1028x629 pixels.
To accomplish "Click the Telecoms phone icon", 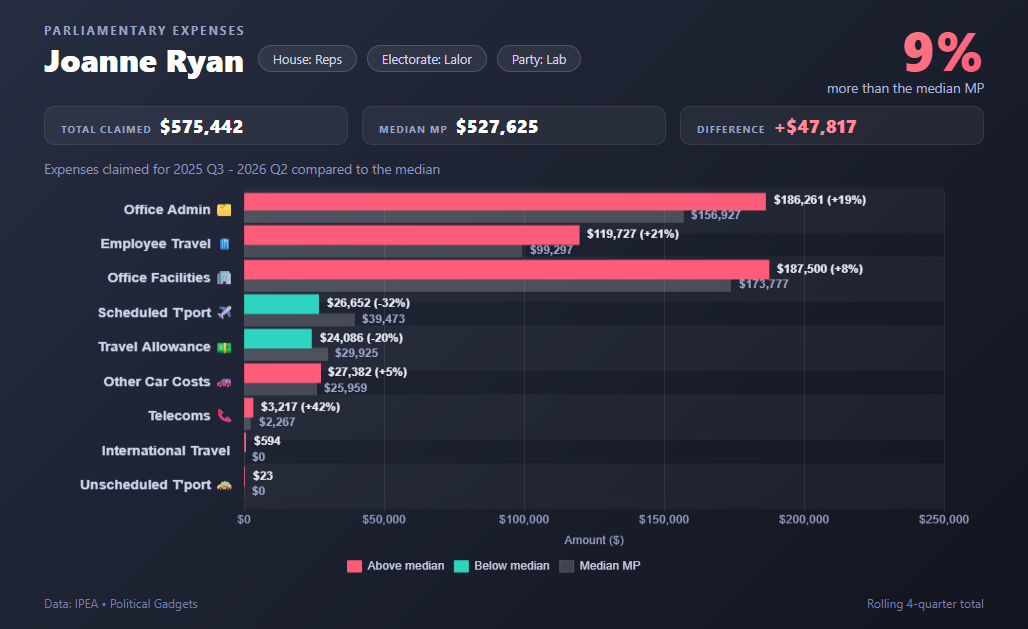I will click(224, 416).
